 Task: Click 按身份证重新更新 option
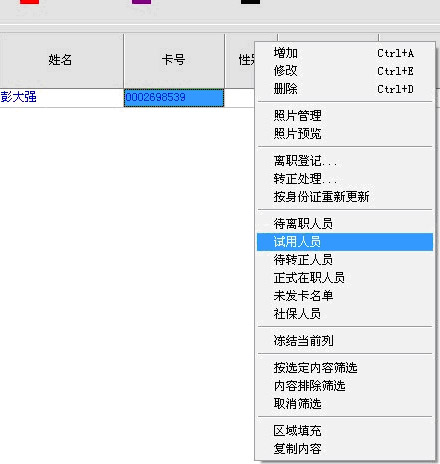pyautogui.click(x=345, y=197)
